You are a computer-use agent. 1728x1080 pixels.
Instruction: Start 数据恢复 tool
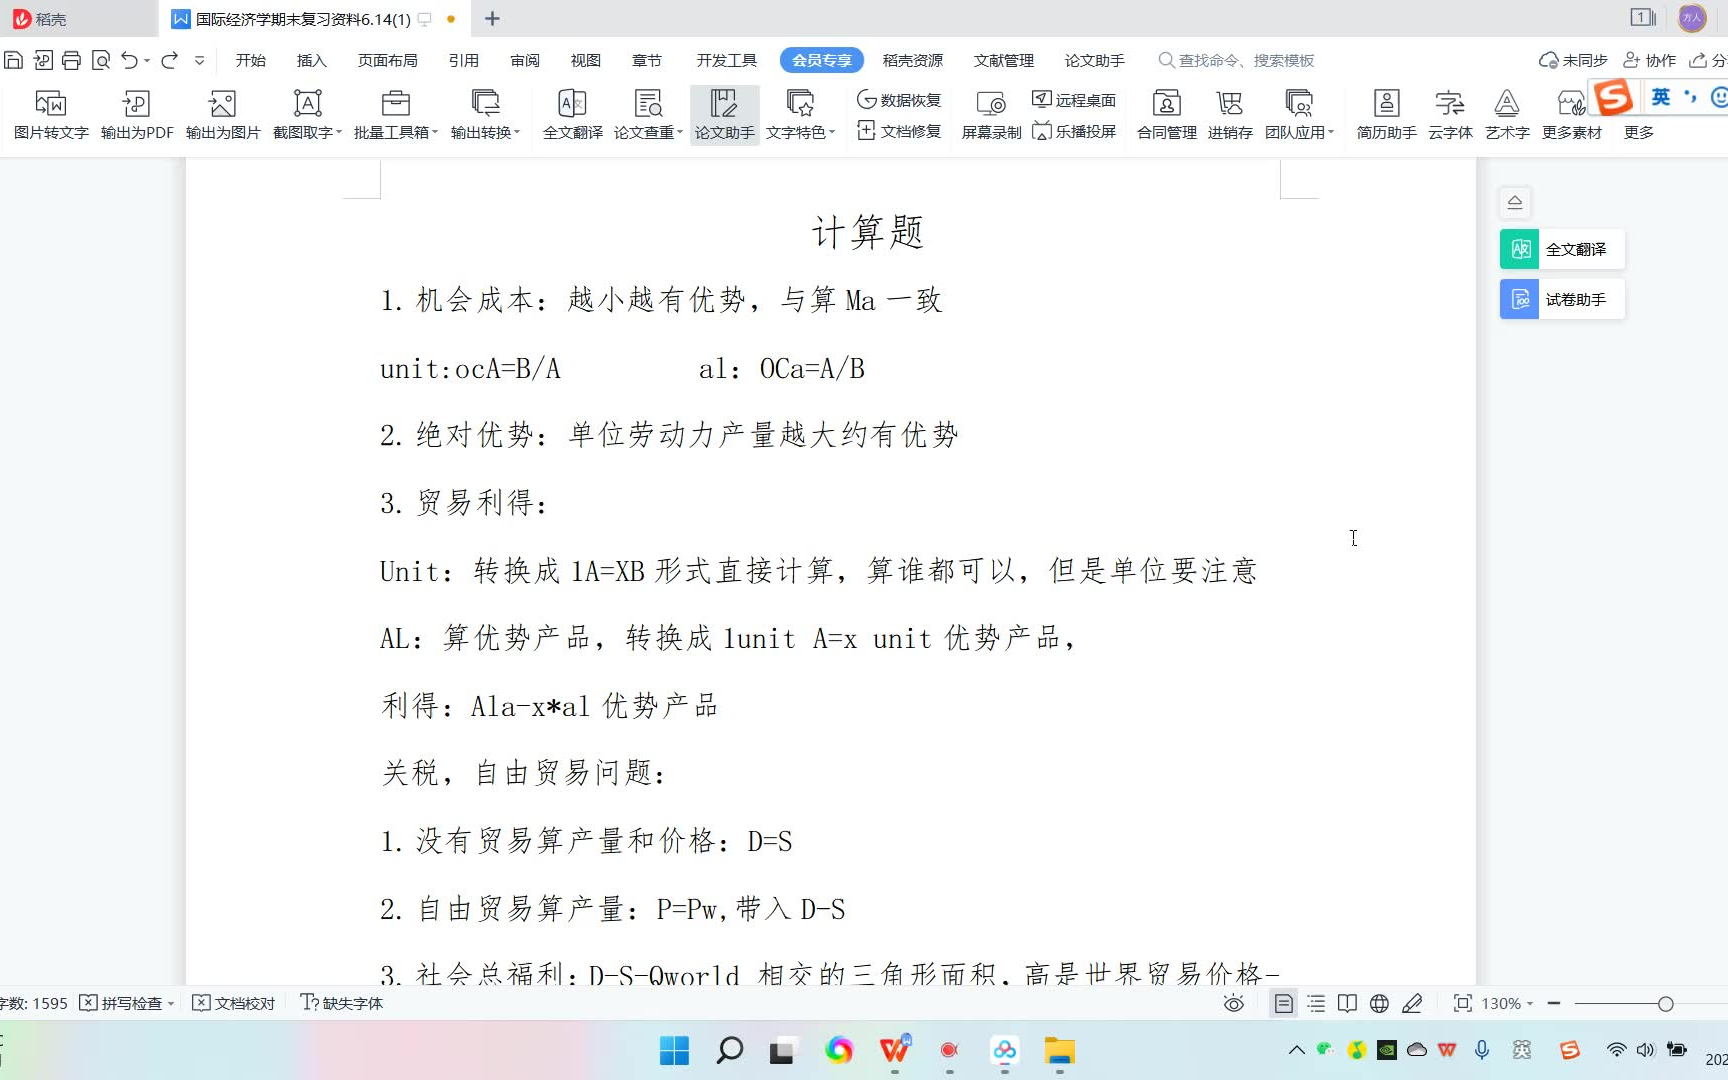coord(899,100)
